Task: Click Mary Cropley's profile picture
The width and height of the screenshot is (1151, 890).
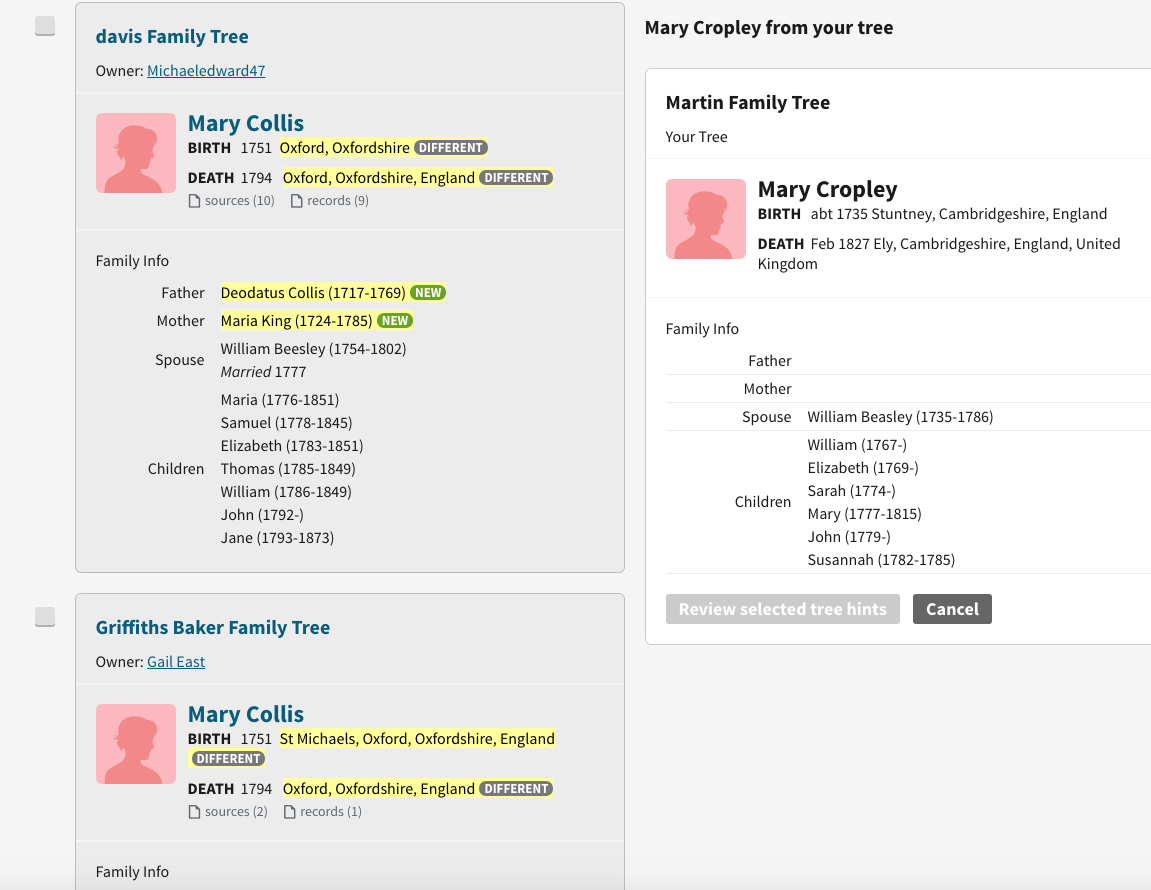Action: [705, 219]
